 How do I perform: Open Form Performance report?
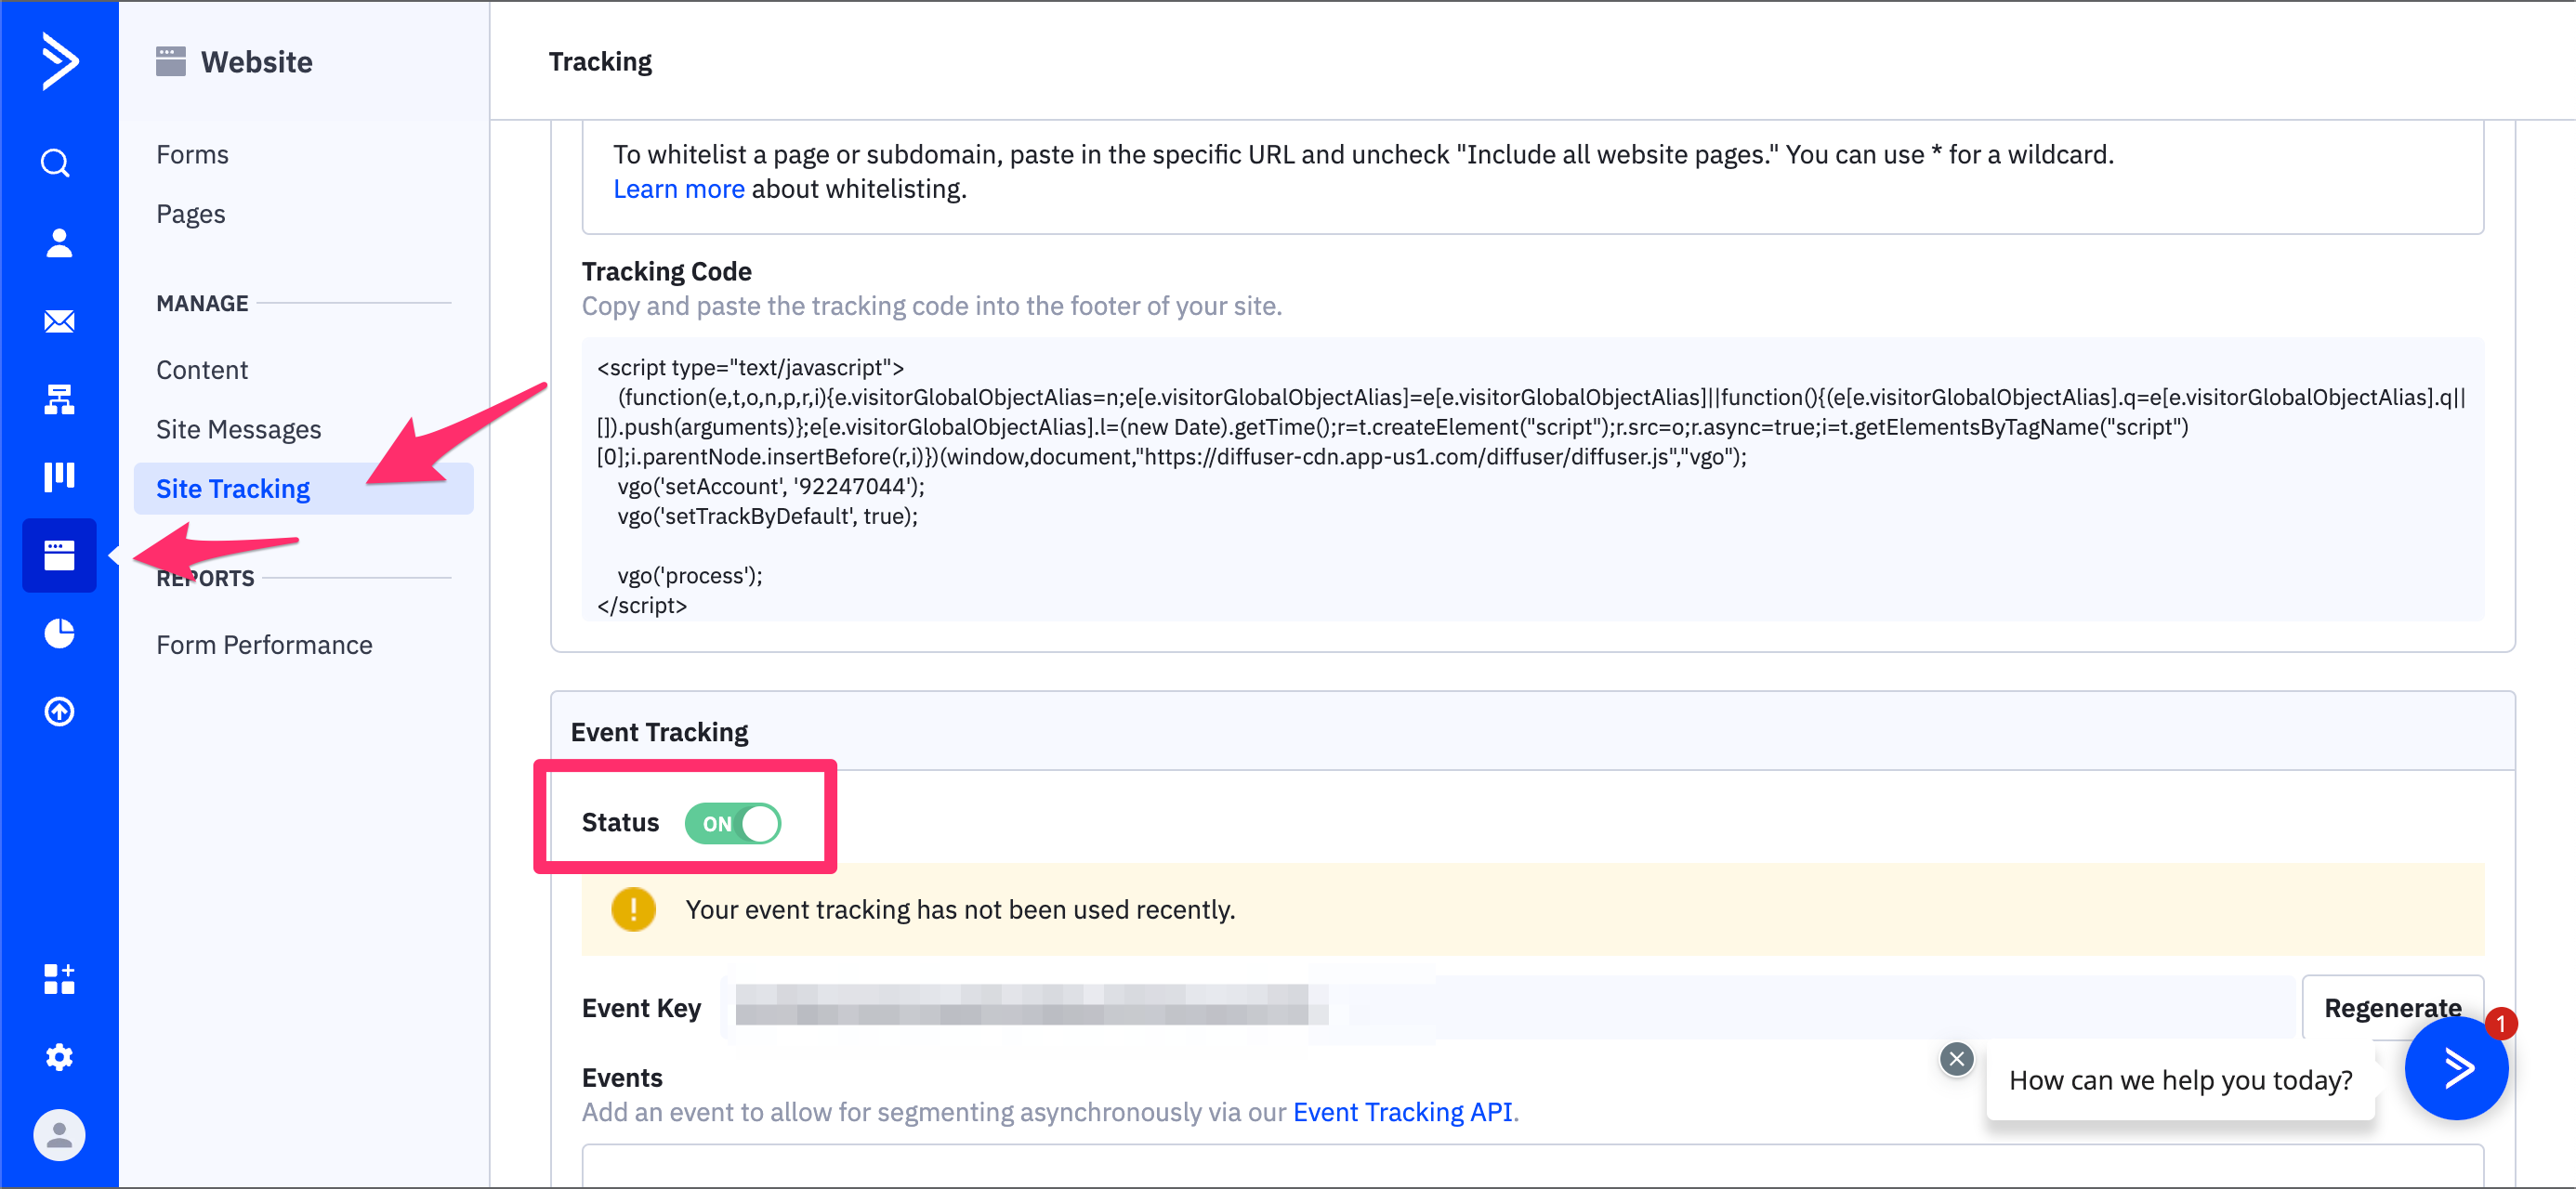[x=264, y=645]
